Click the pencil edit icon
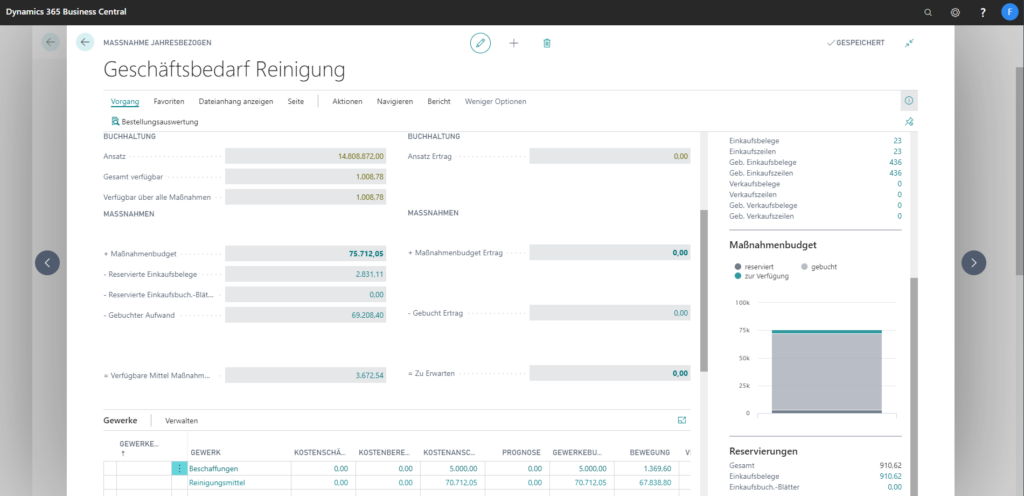Image resolution: width=1024 pixels, height=496 pixels. [x=480, y=43]
